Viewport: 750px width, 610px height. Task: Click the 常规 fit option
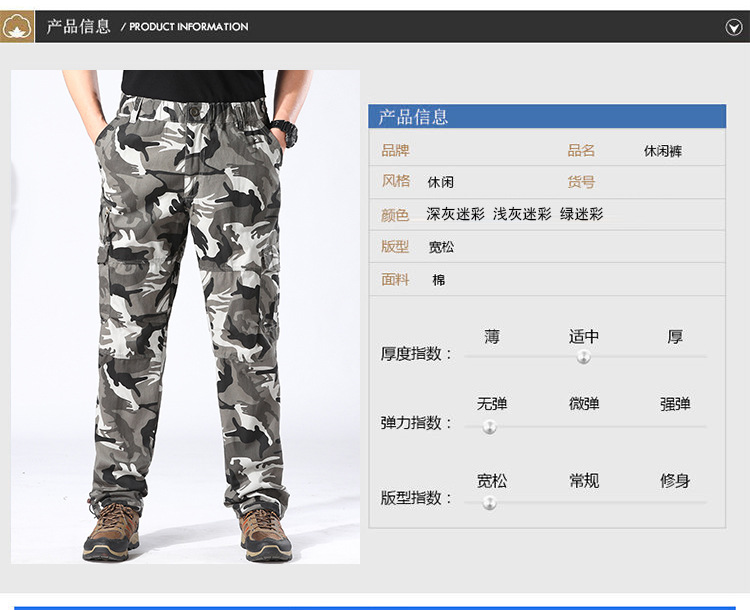584,480
